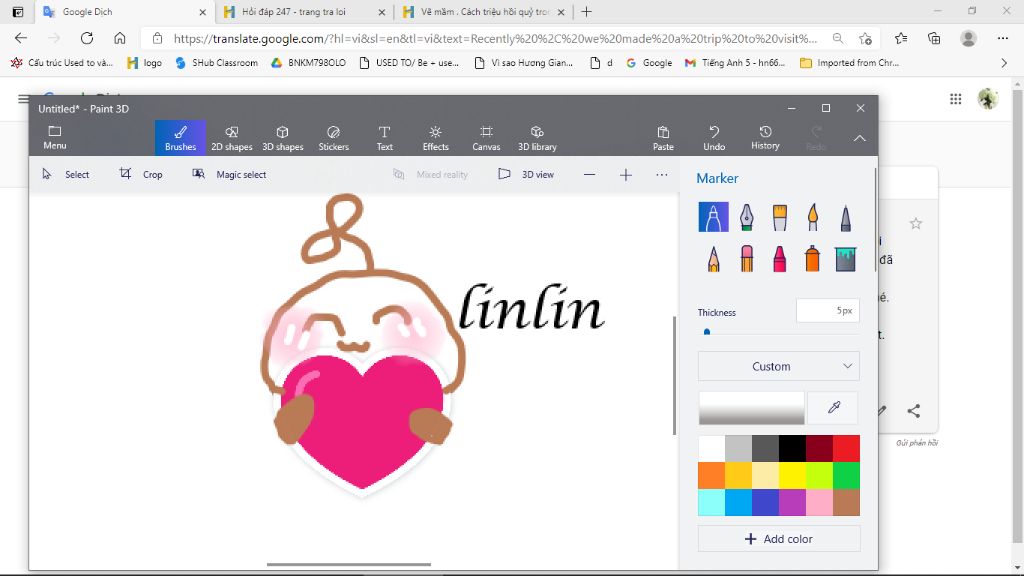Select the Spray can brush

[812, 259]
